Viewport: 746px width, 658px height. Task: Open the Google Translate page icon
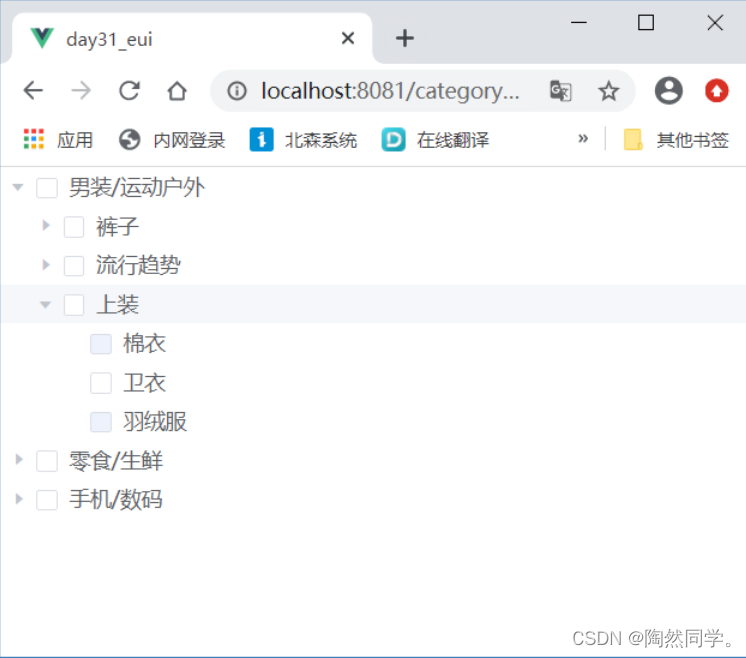560,90
